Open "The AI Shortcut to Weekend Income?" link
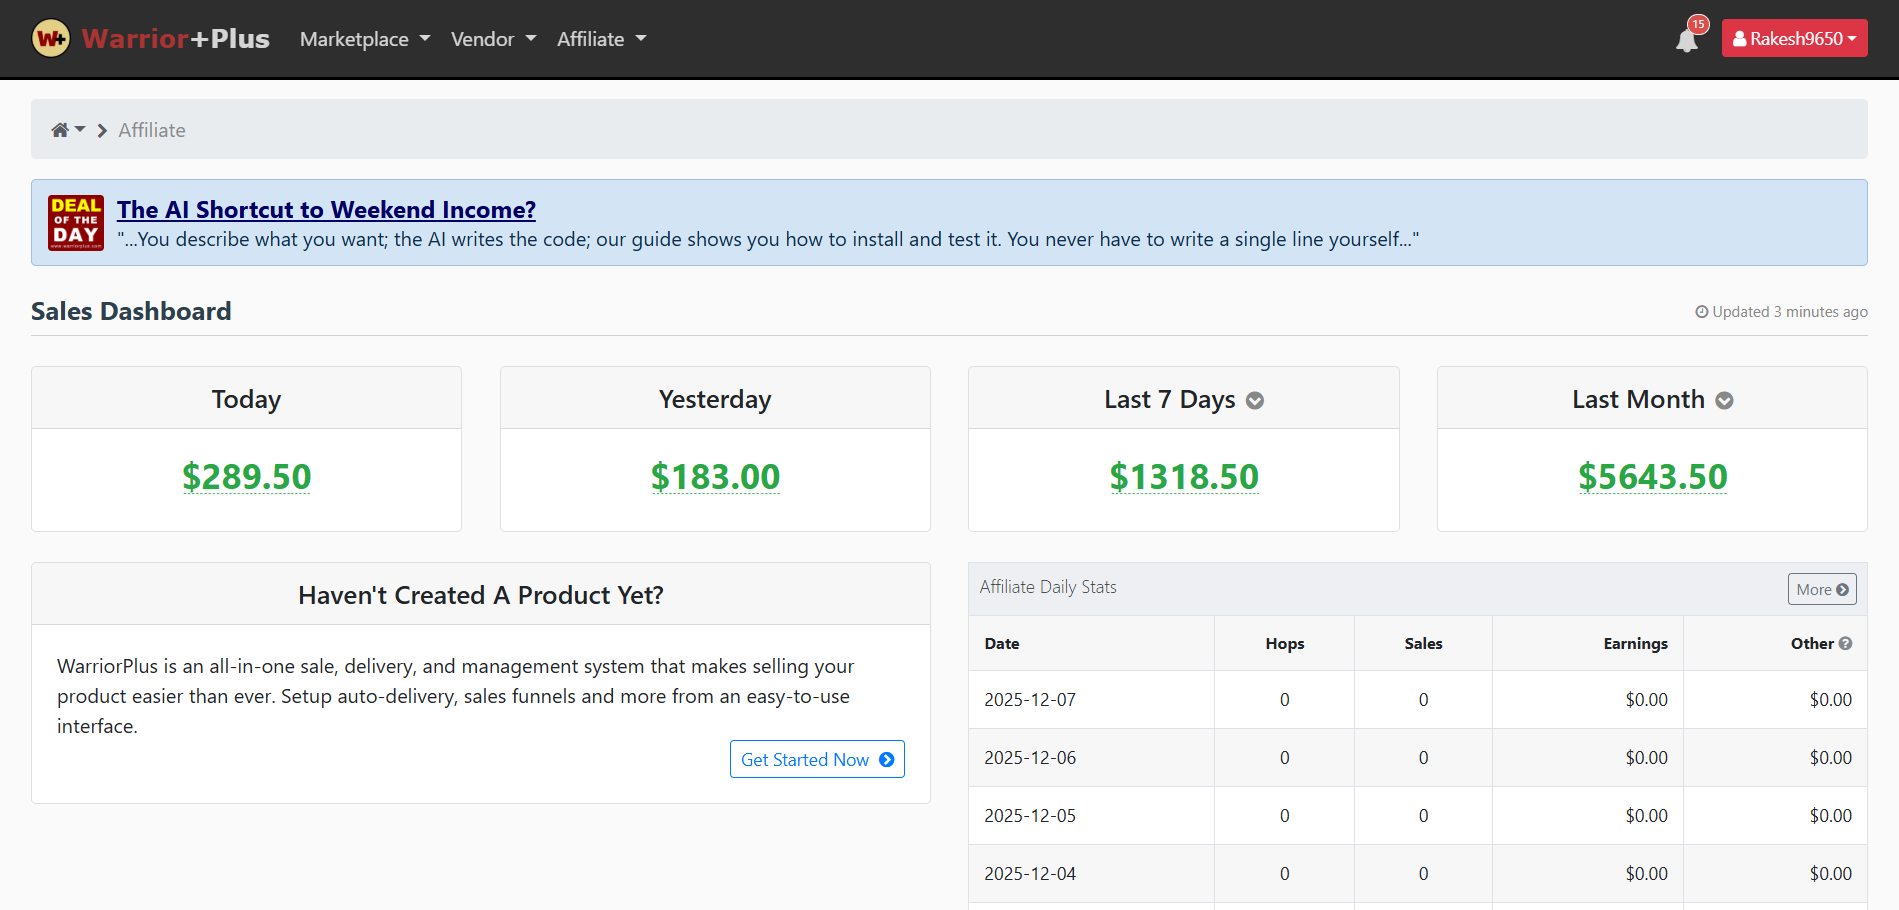1899x910 pixels. (x=326, y=210)
